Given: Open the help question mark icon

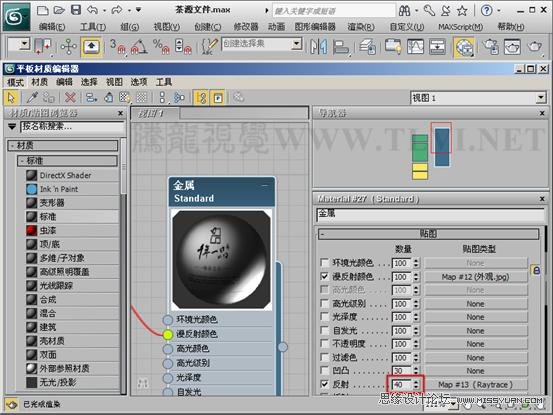Looking at the screenshot, I should [486, 11].
